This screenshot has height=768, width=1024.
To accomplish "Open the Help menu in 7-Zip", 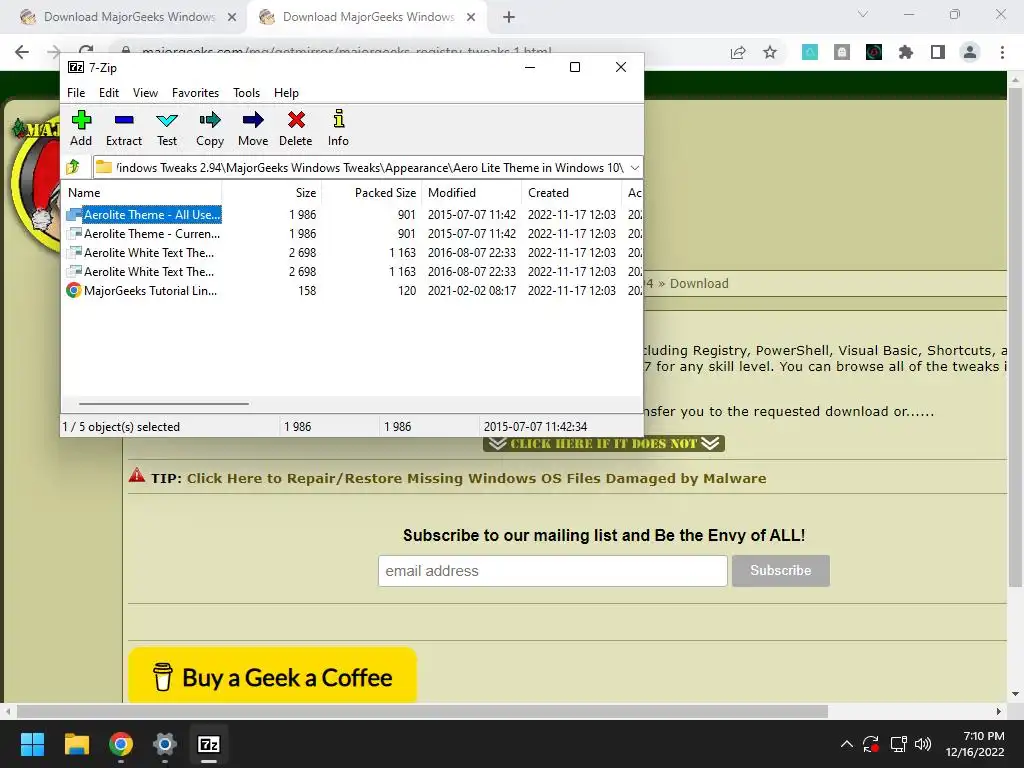I will (x=286, y=93).
